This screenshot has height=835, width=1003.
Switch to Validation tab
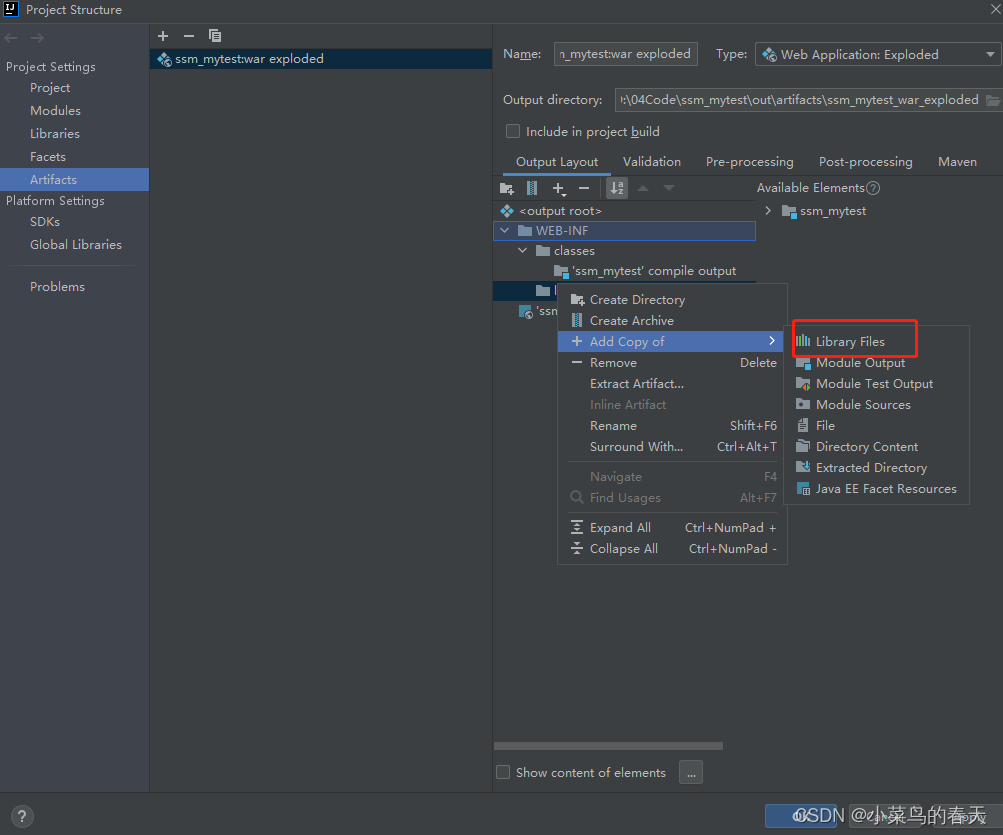click(652, 162)
